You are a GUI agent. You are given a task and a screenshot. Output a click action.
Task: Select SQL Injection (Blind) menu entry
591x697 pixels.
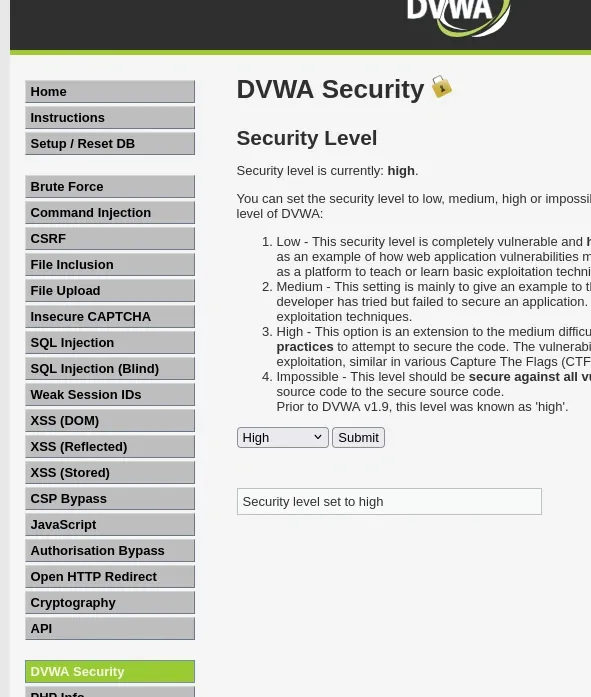click(110, 369)
